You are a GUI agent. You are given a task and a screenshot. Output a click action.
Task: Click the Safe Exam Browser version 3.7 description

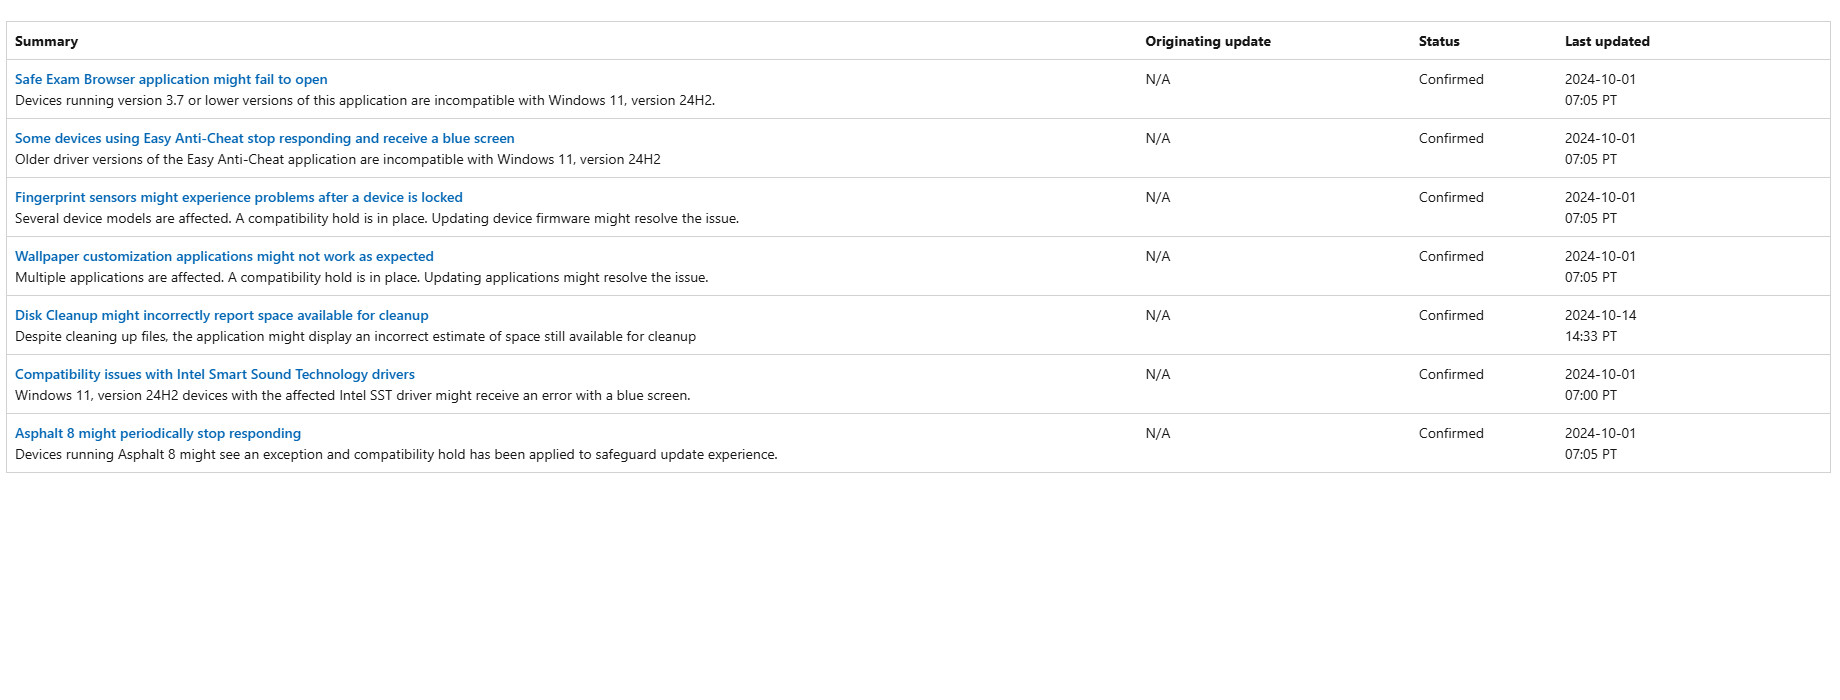[x=364, y=101]
